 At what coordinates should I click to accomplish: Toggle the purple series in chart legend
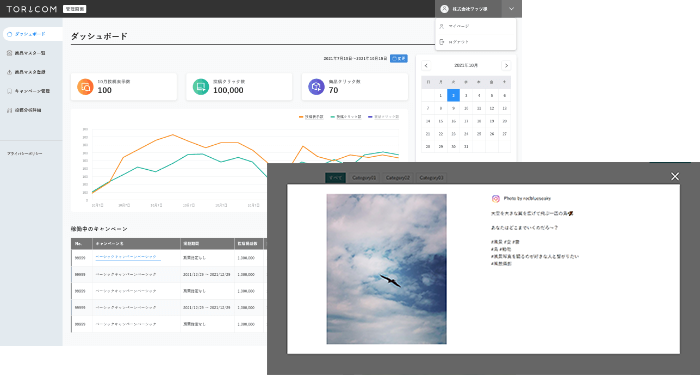[383, 117]
